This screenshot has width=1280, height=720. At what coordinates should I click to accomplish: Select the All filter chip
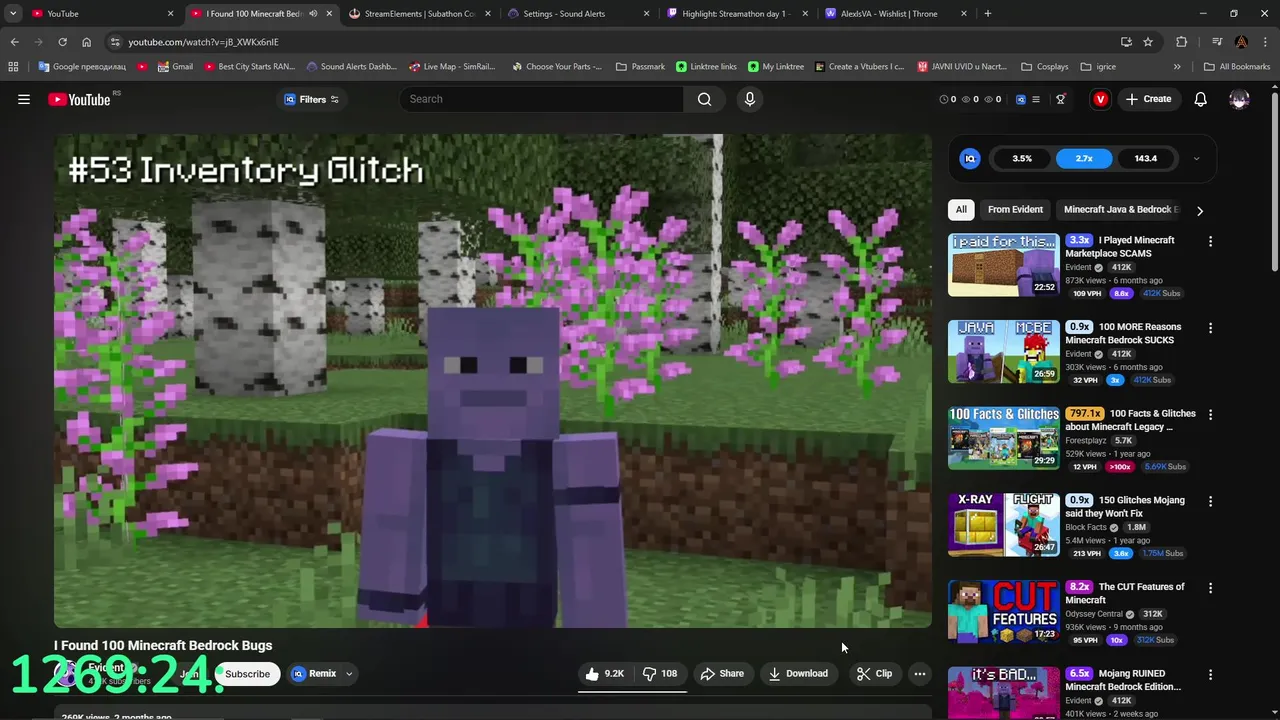[961, 210]
